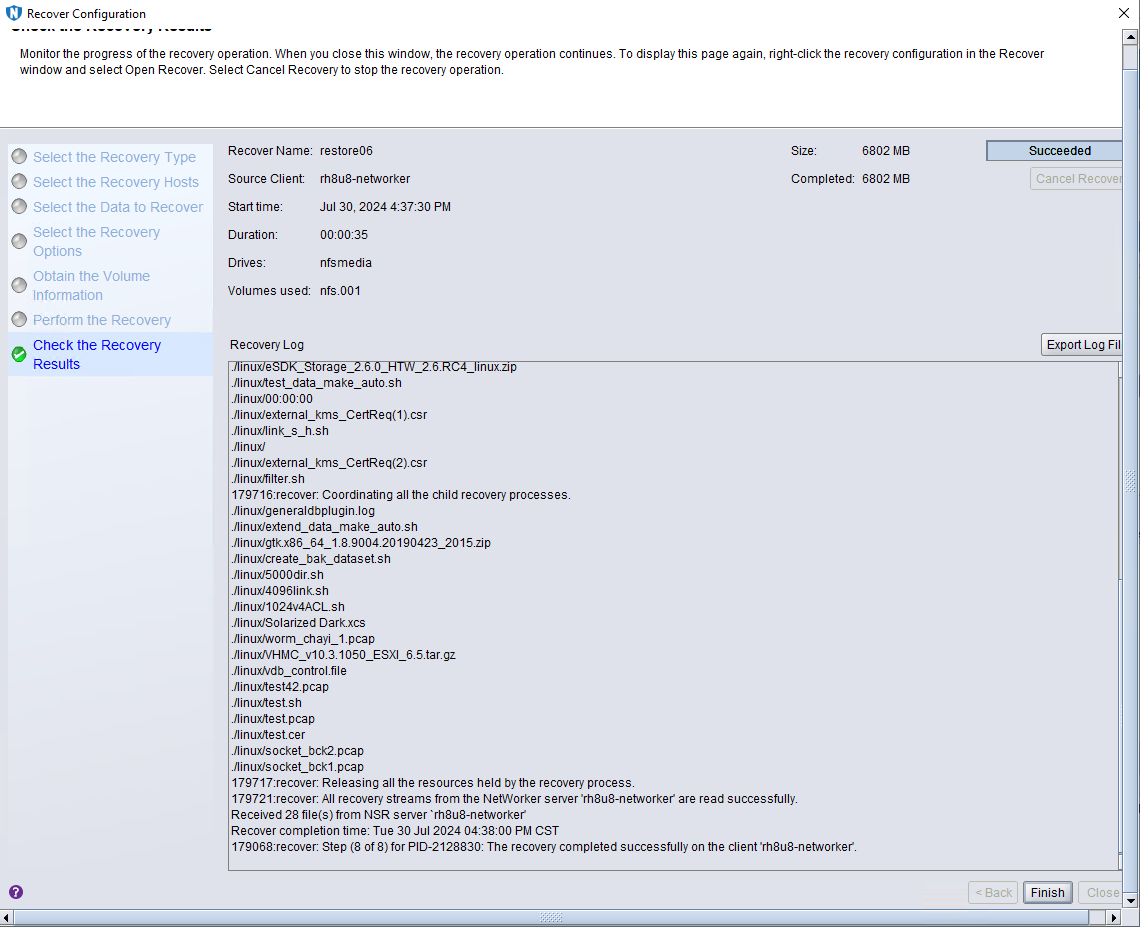
Task: Go to Perform the Recovery step
Action: (102, 320)
